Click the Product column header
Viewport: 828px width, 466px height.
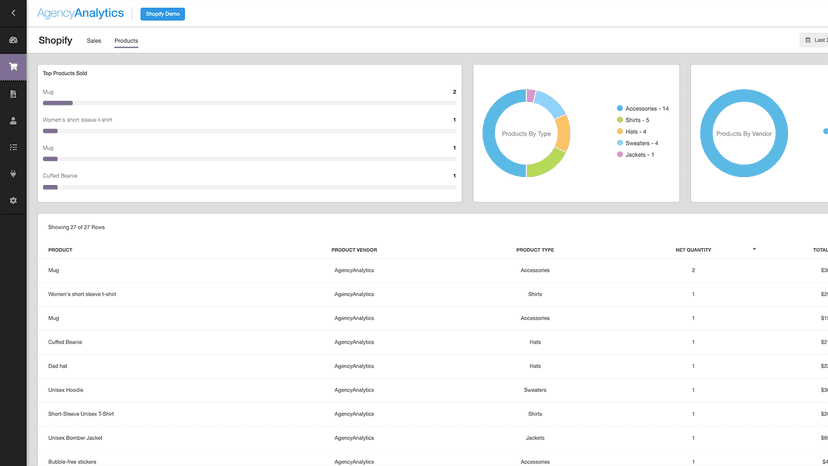(x=60, y=250)
